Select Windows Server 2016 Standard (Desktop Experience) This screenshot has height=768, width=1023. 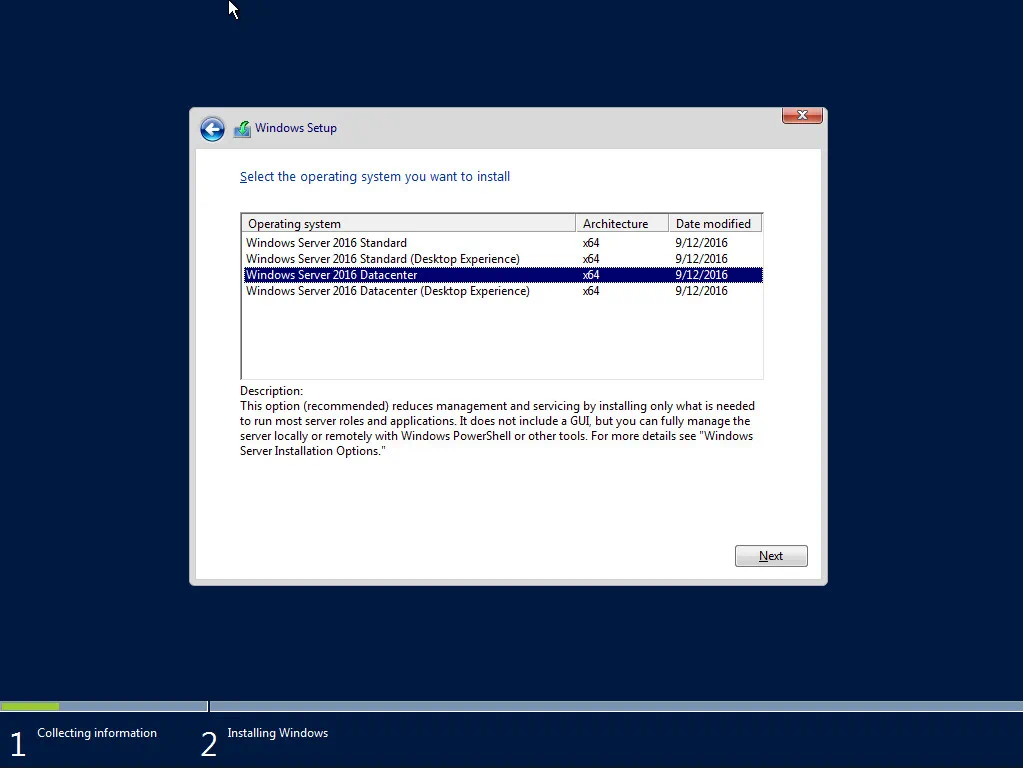(x=383, y=258)
